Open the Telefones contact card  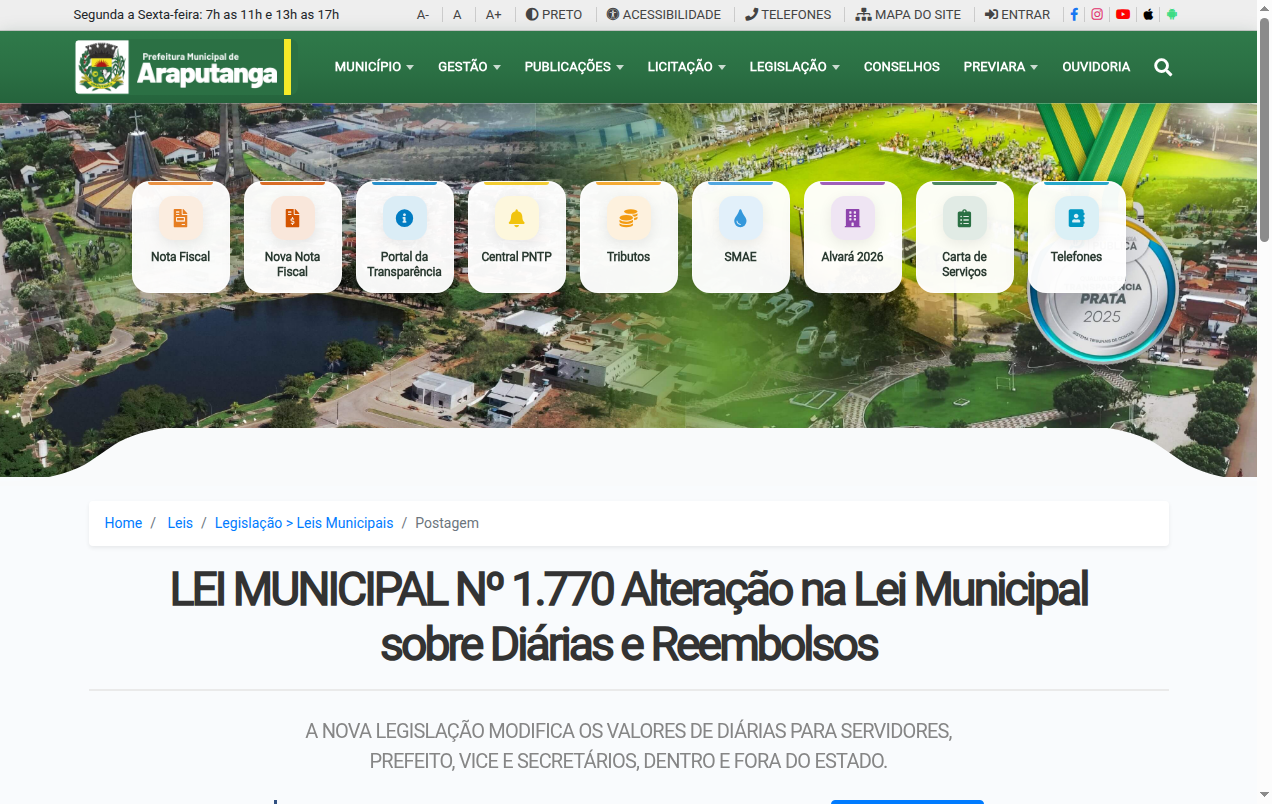(x=1077, y=237)
